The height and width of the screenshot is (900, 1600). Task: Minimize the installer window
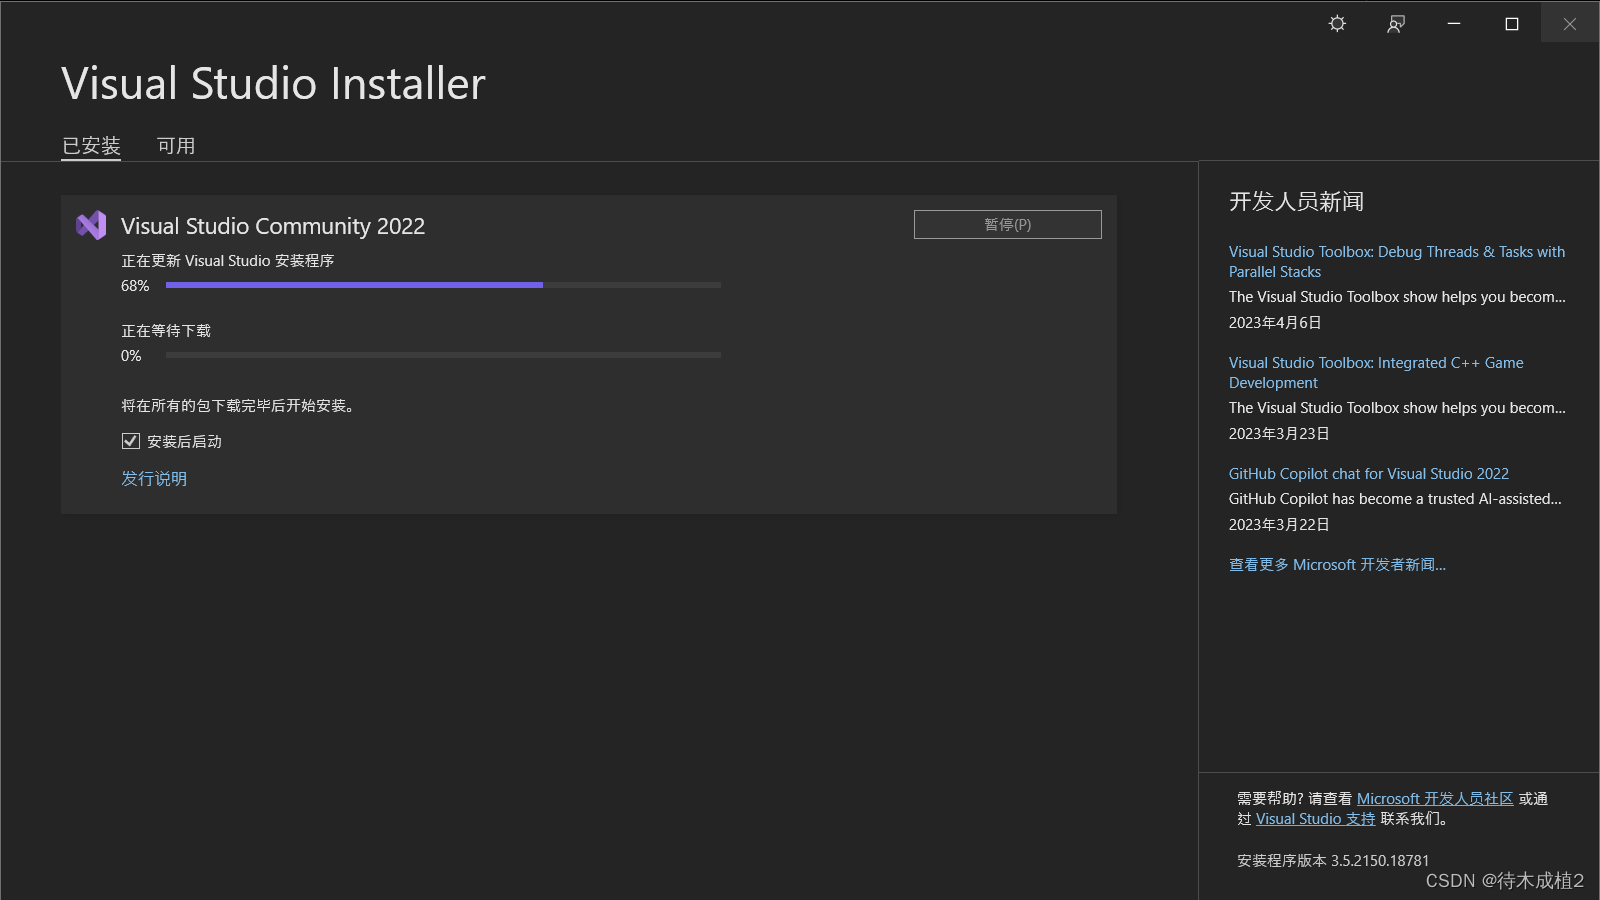[x=1454, y=24]
